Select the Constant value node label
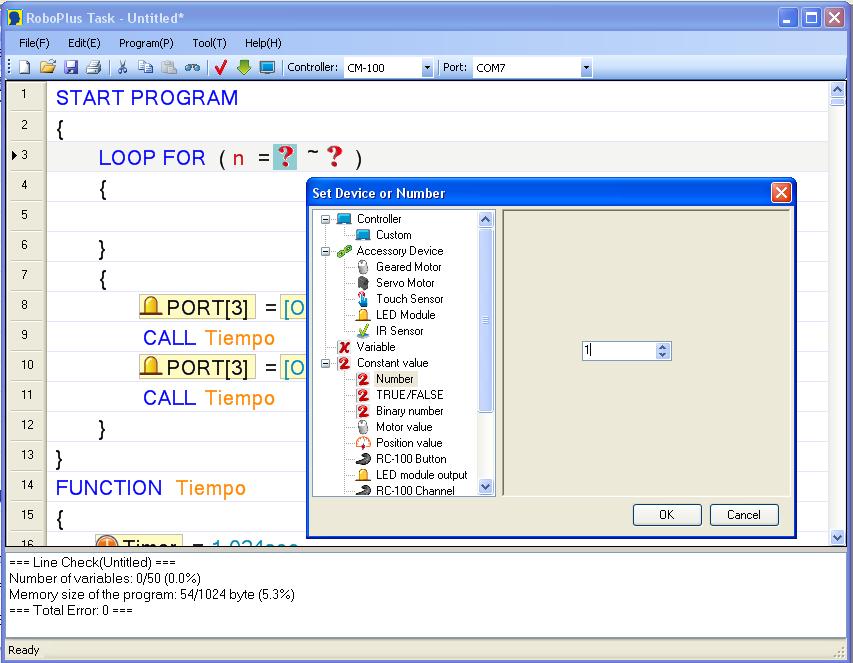853x663 pixels. pos(393,363)
